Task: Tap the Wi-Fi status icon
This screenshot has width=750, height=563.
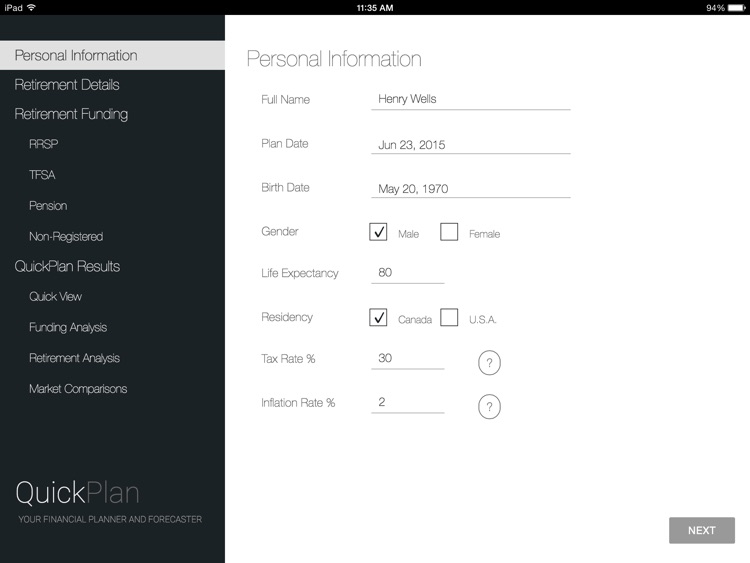Action: pyautogui.click(x=32, y=7)
